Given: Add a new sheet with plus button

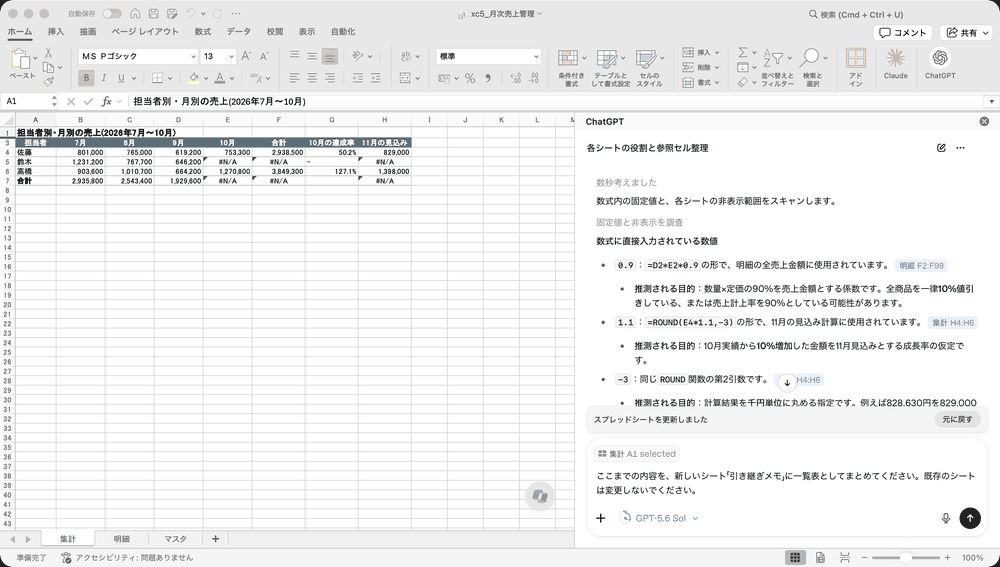Looking at the screenshot, I should [215, 539].
